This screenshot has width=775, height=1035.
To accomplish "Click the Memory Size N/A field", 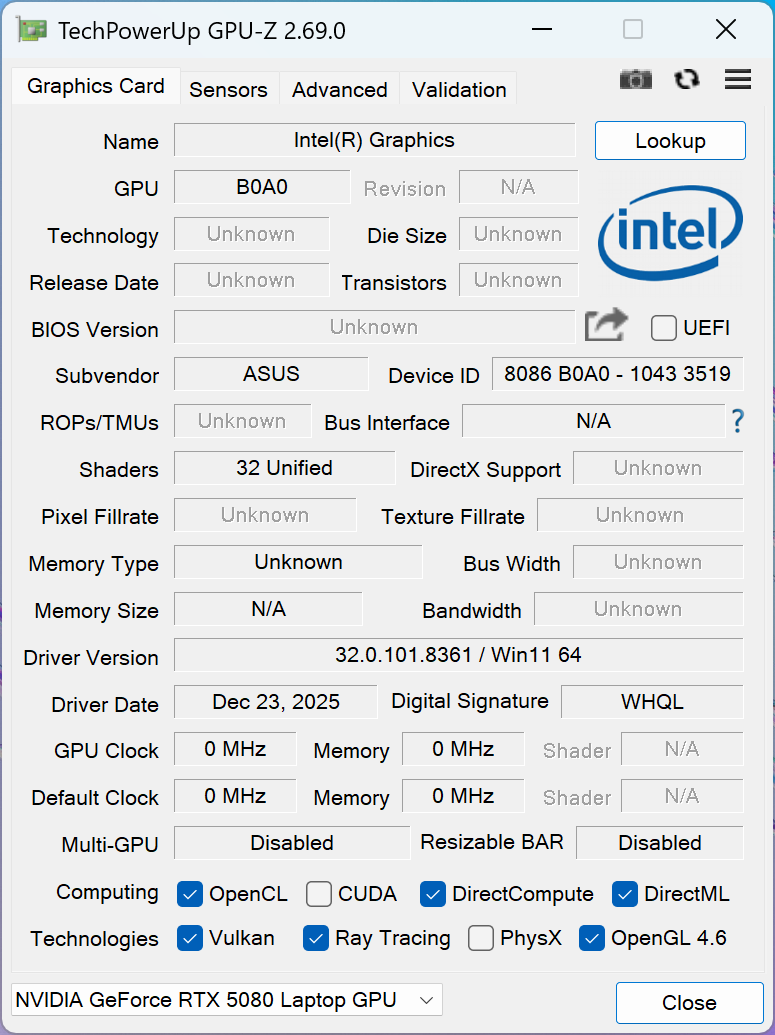I will click(x=268, y=609).
